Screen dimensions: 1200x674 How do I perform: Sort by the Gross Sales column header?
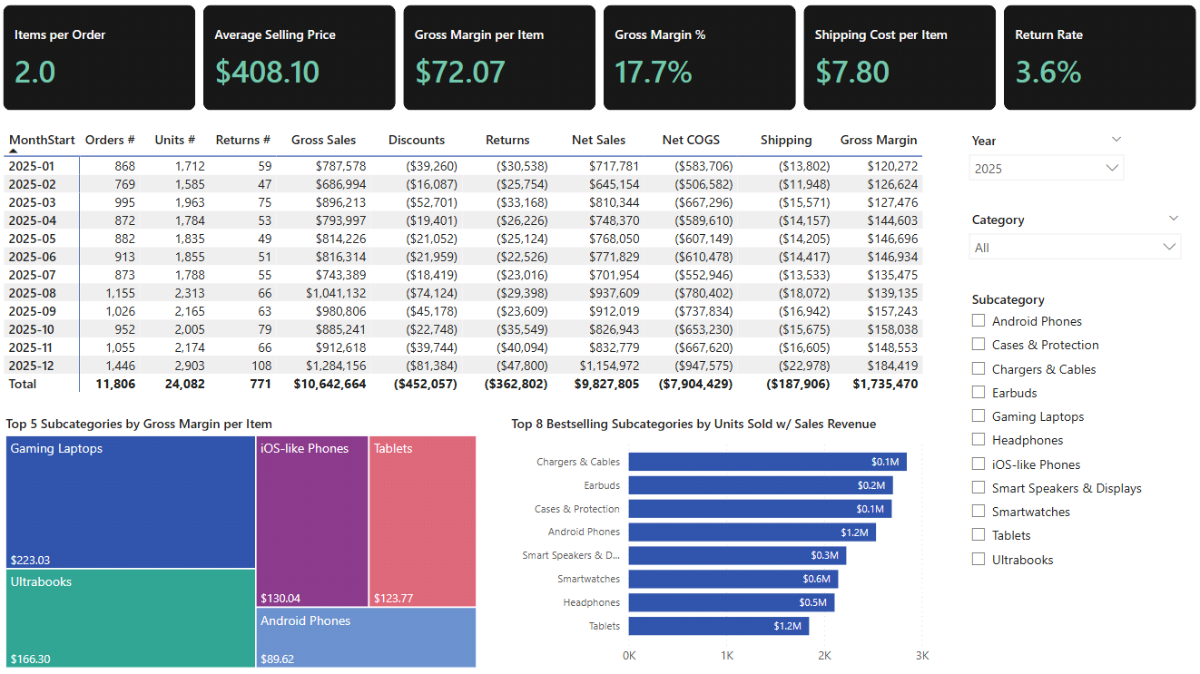(321, 140)
